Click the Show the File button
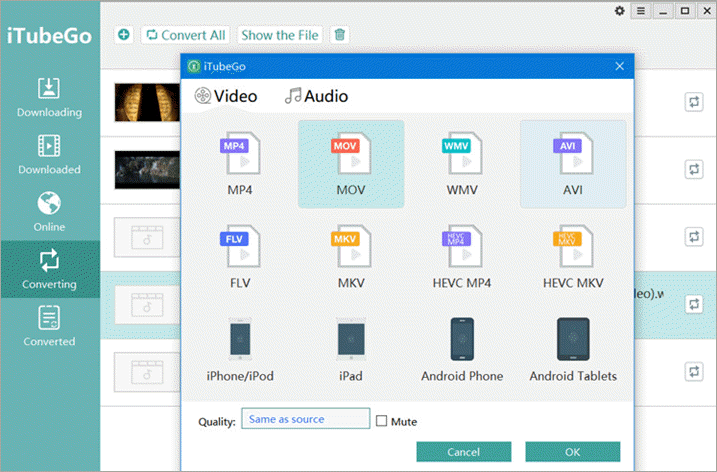The image size is (717, 472). point(280,35)
